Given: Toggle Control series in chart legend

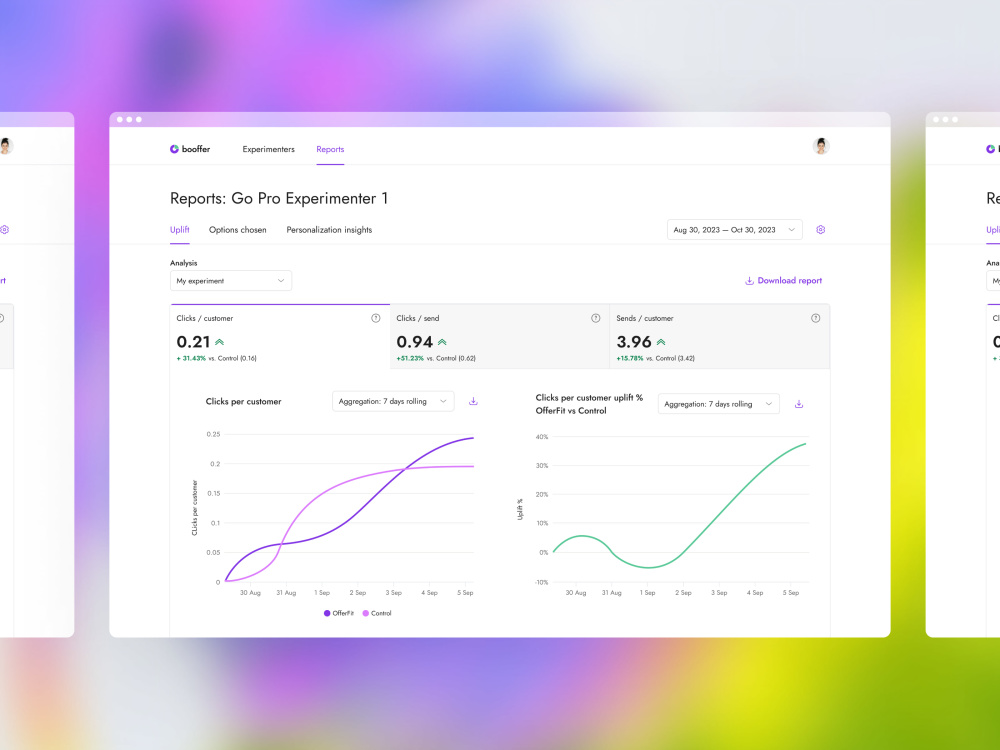Looking at the screenshot, I should click(x=377, y=613).
